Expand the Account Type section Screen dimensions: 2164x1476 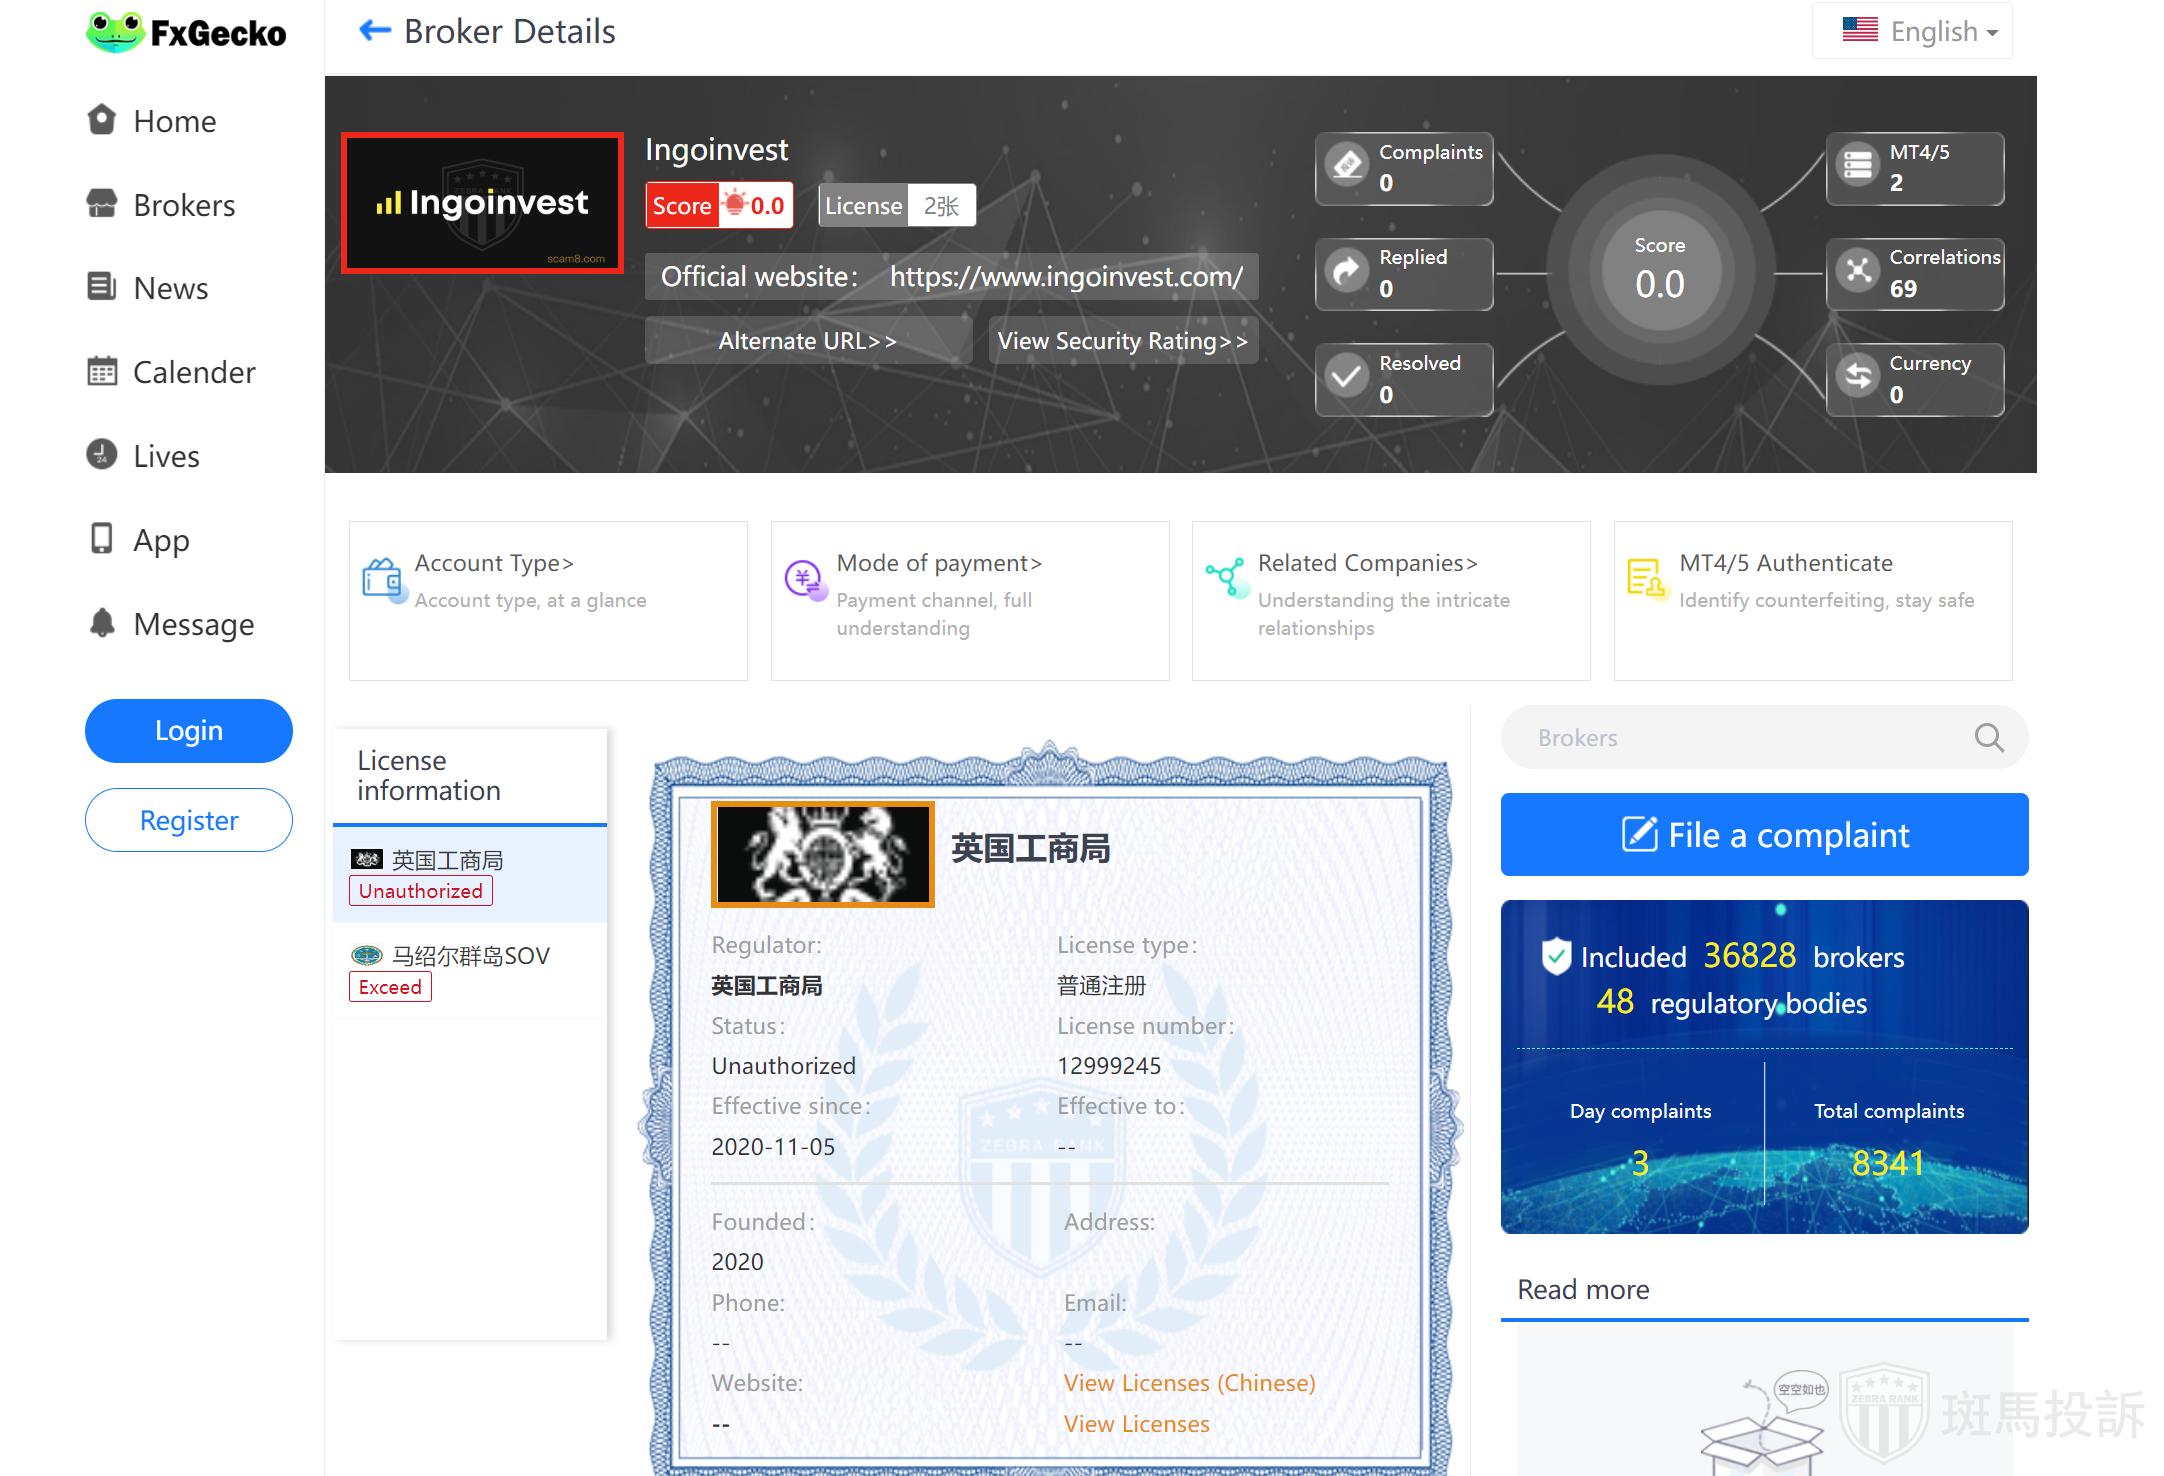[x=494, y=563]
